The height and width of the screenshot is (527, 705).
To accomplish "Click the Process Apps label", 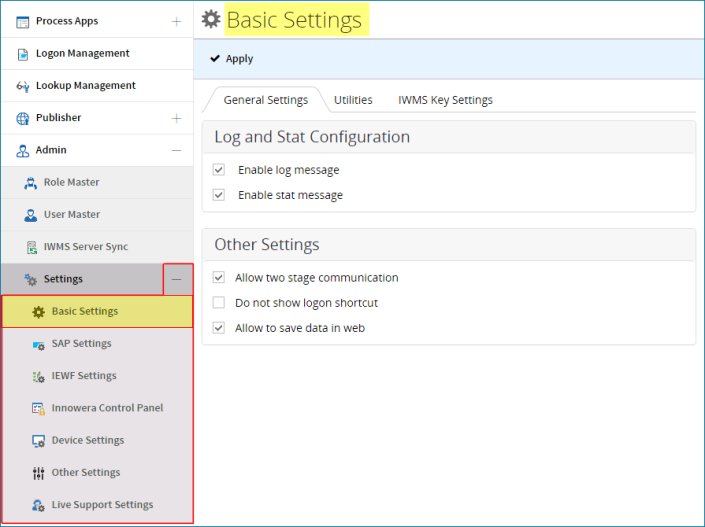I will 67,21.
